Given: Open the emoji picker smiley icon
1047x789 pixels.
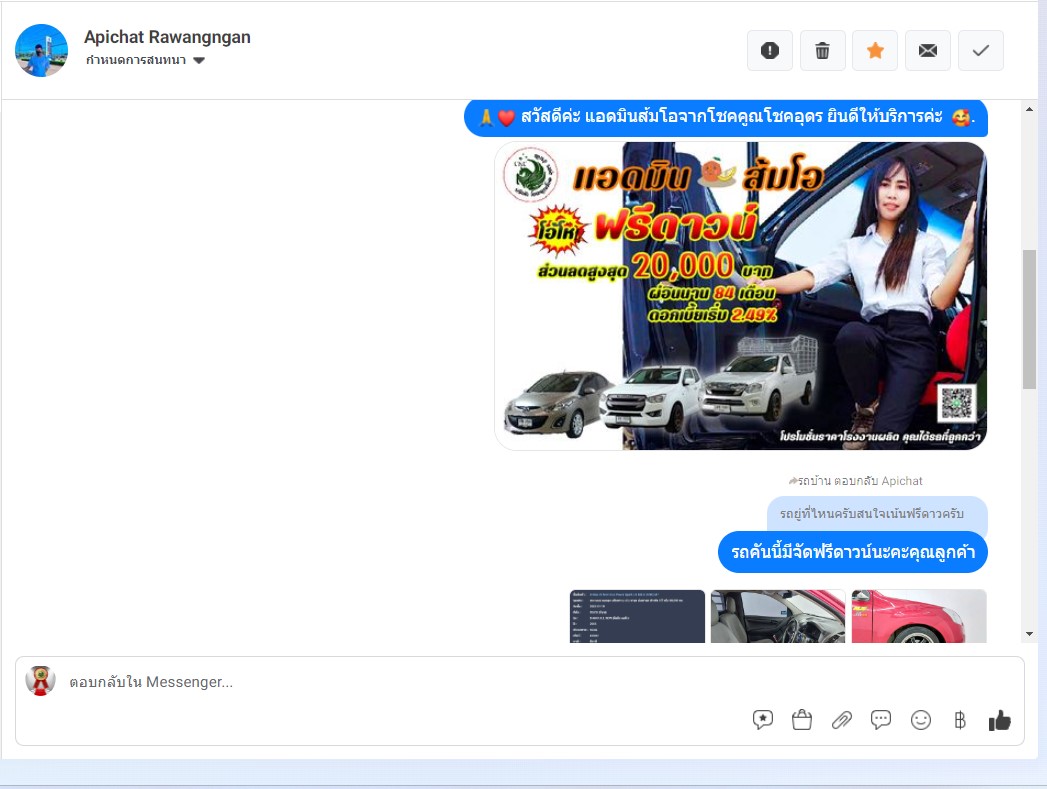Looking at the screenshot, I should pos(920,720).
